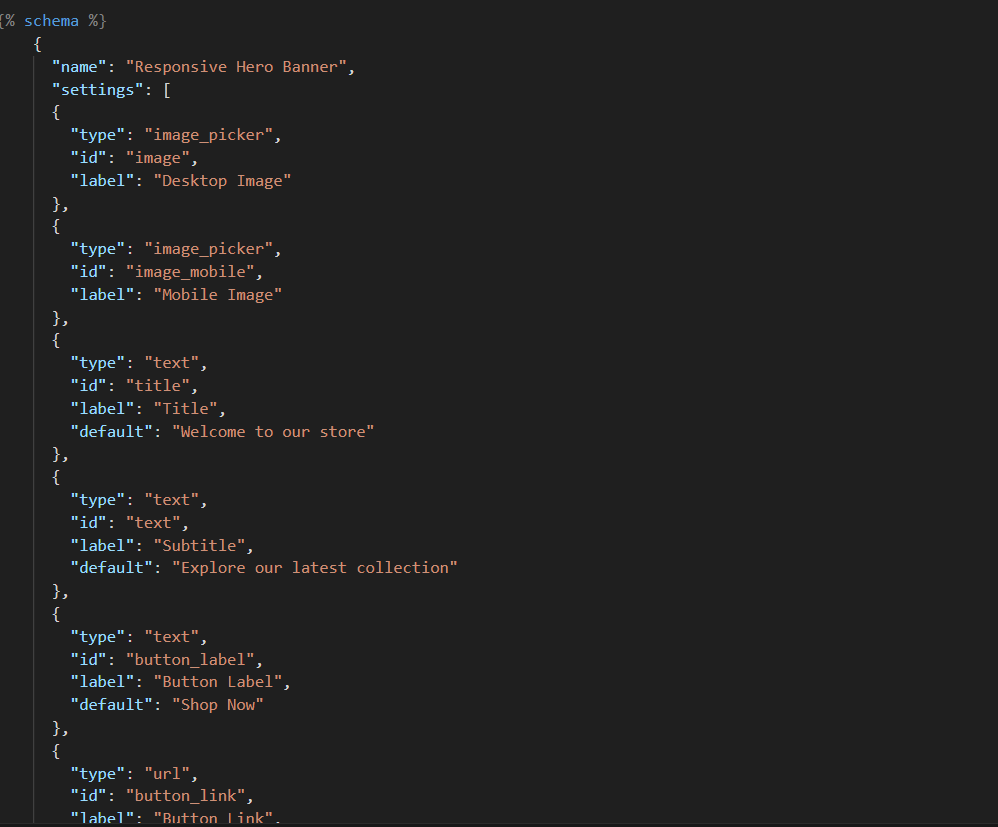Click the "Title" label value
998x827 pixels.
(x=185, y=409)
